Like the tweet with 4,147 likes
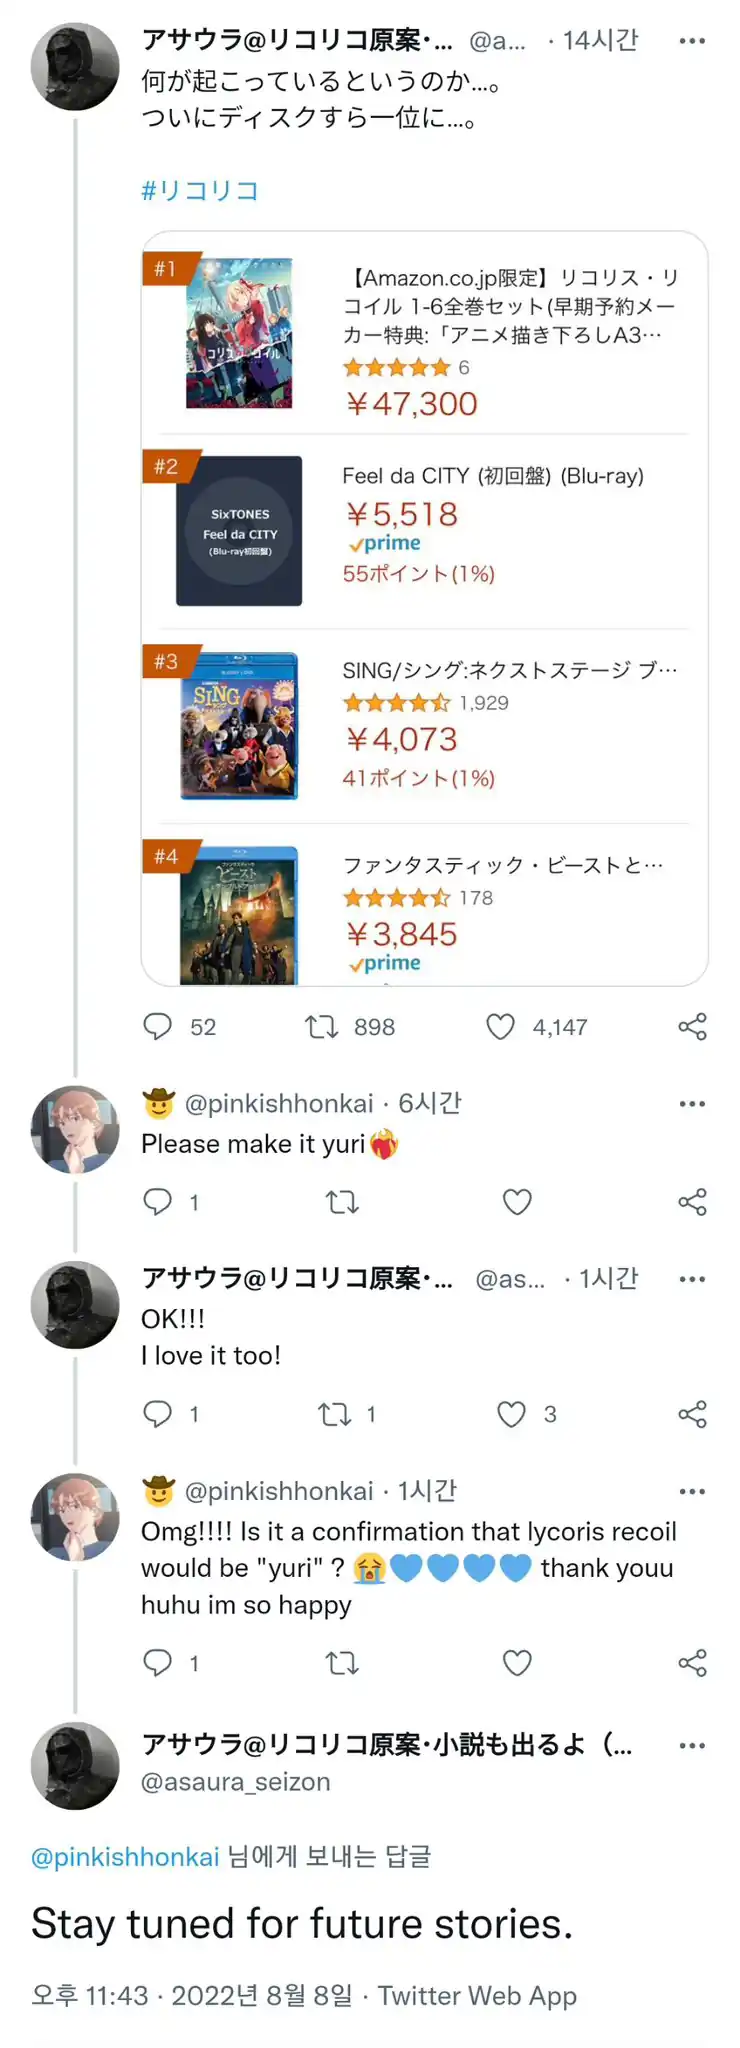 500,1027
